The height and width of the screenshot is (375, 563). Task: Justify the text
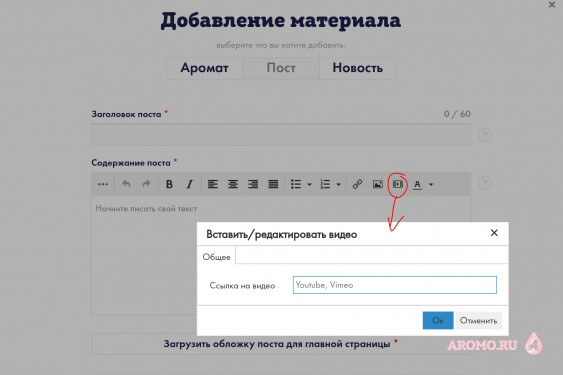point(273,184)
